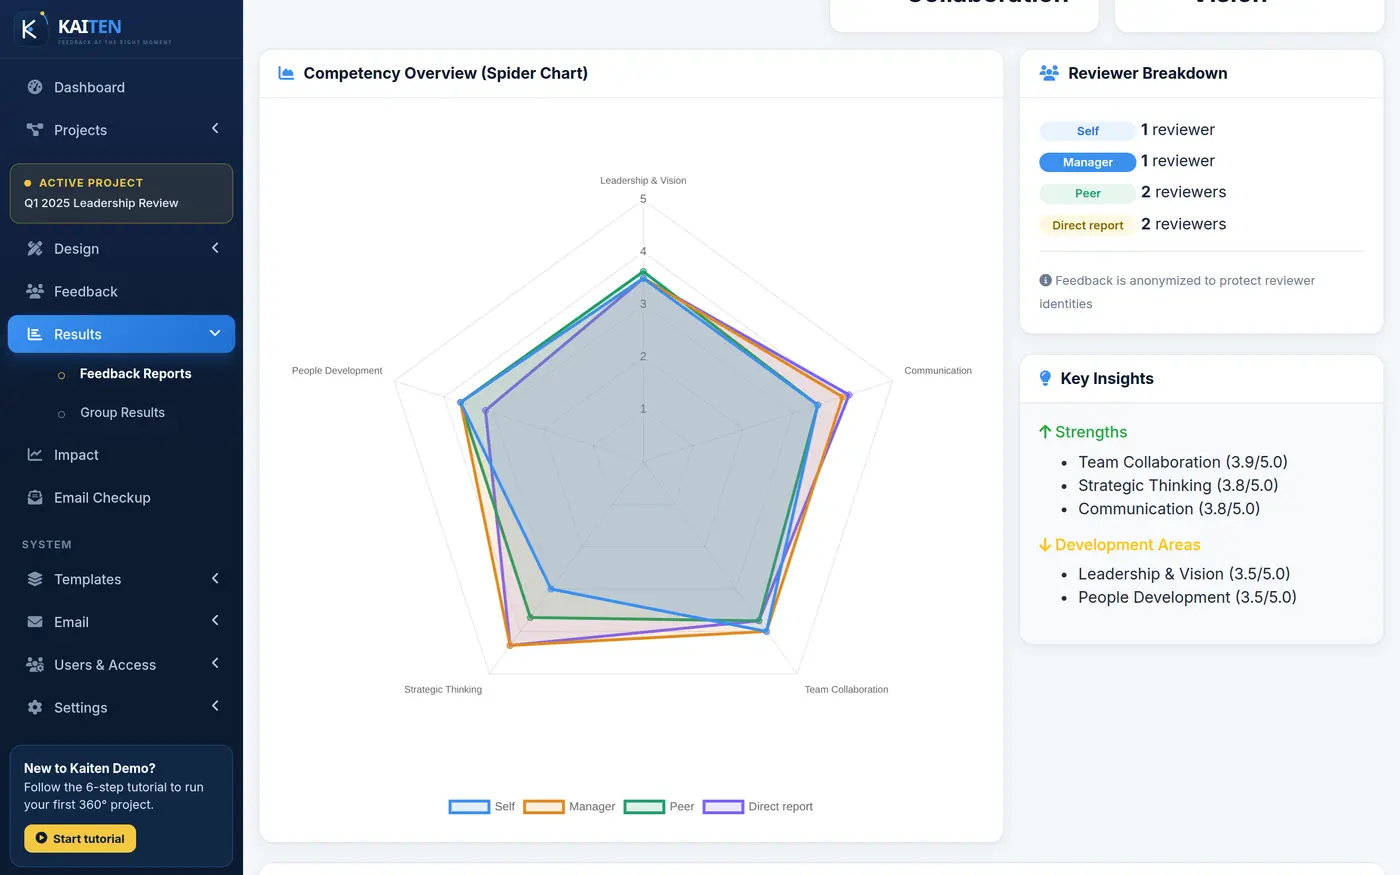Viewport: 1400px width, 875px height.
Task: Click the Impact line-chart icon
Action: coord(35,455)
